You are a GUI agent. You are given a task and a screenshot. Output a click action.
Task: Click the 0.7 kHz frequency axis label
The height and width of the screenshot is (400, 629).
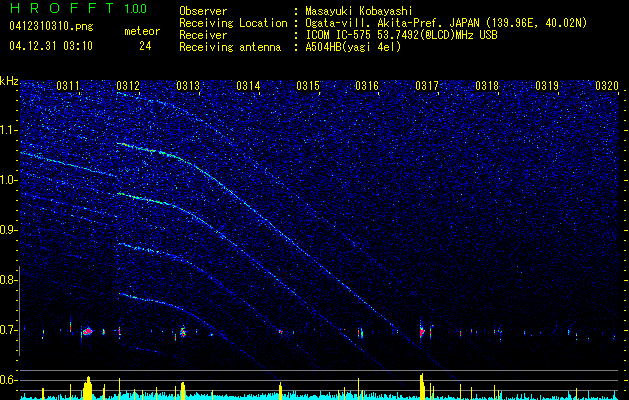click(x=8, y=330)
